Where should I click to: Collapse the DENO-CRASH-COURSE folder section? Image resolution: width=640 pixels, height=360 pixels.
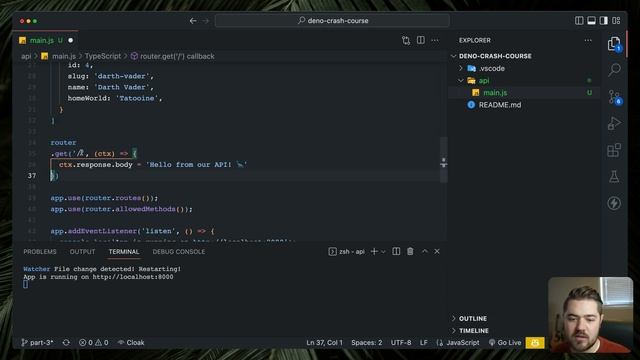point(495,56)
